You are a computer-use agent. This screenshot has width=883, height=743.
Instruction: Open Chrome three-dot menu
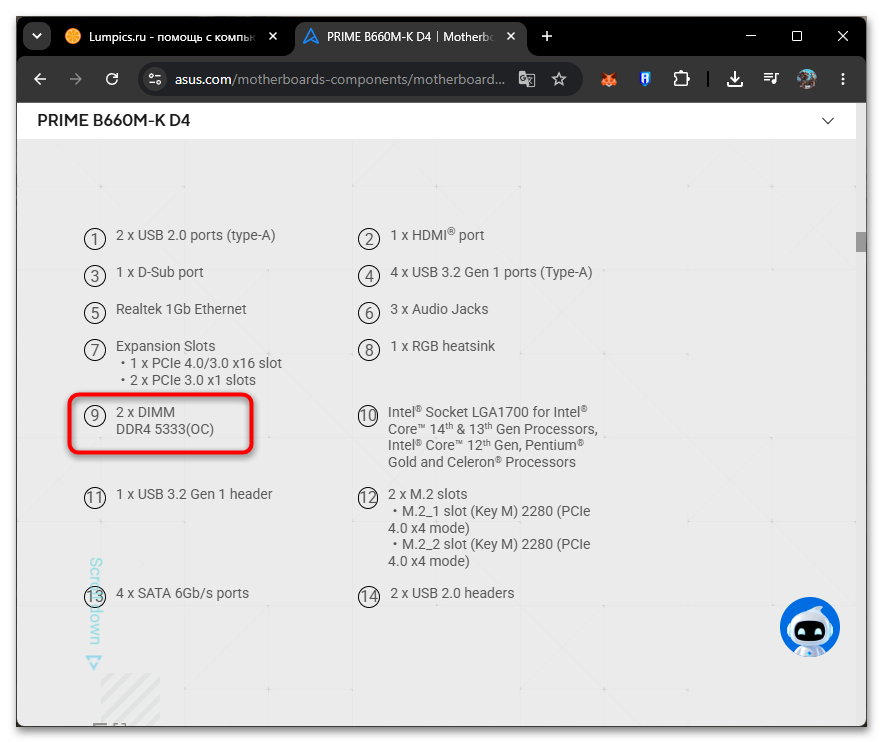click(x=842, y=79)
